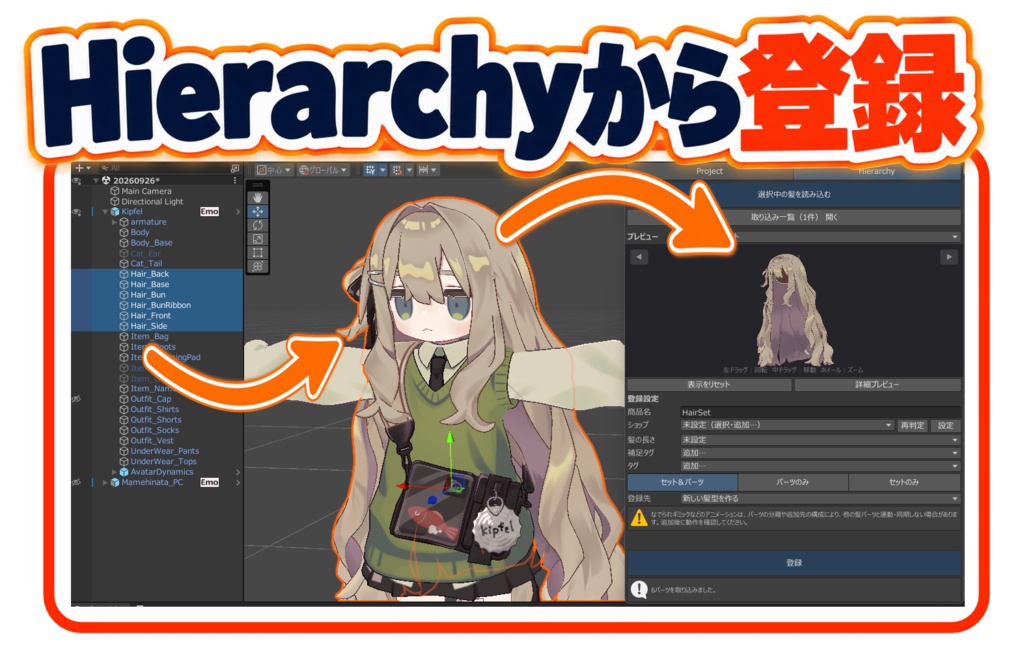Click the 詳細プレビュー button
Viewport: 1024px width, 651px height.
point(877,385)
